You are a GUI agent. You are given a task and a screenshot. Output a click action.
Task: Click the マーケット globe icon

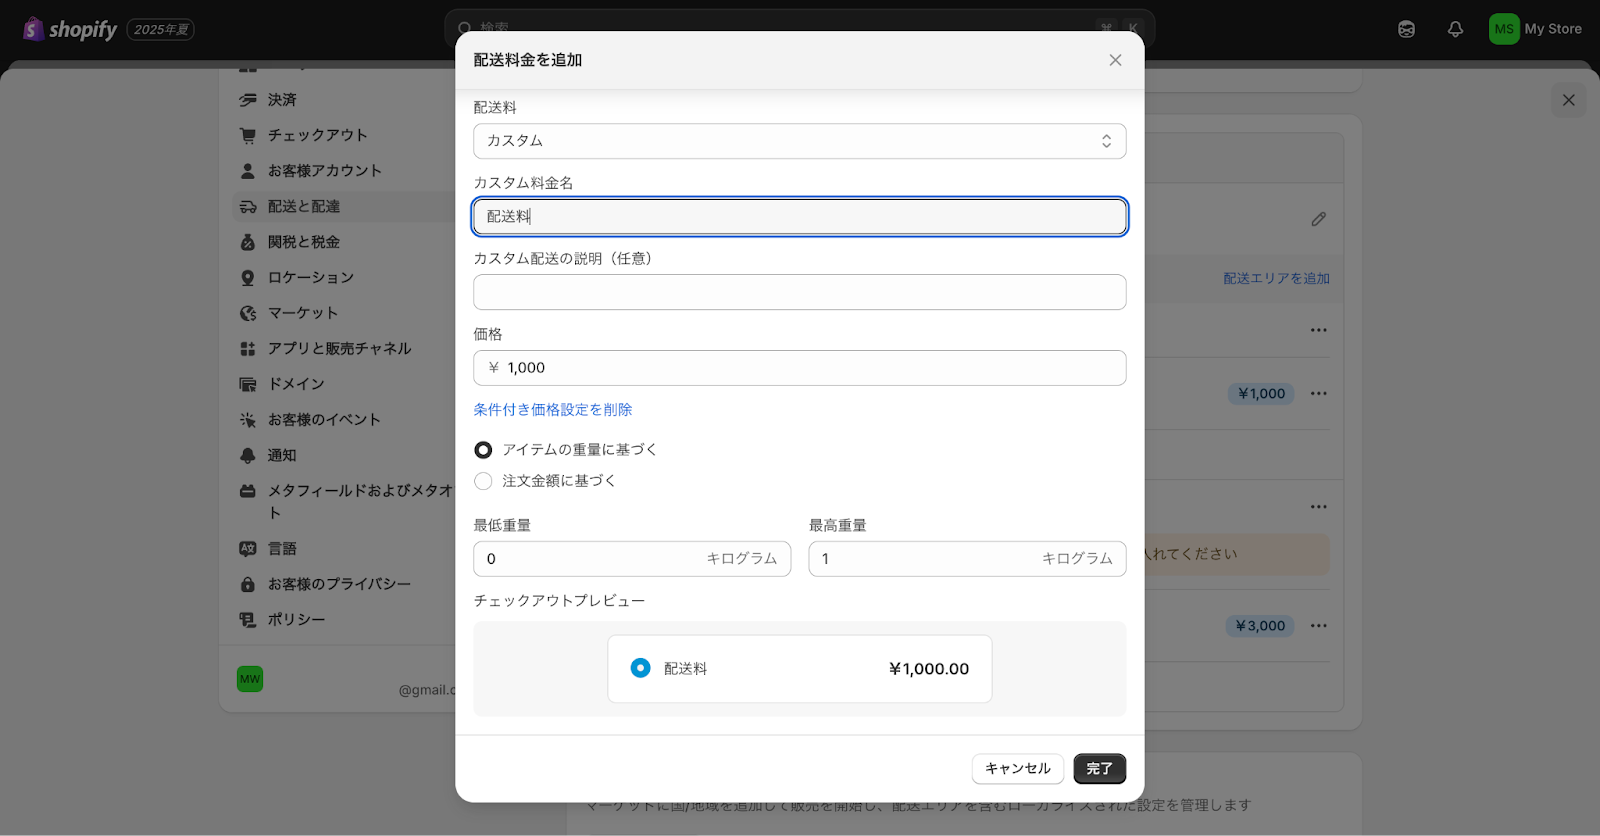pos(248,313)
